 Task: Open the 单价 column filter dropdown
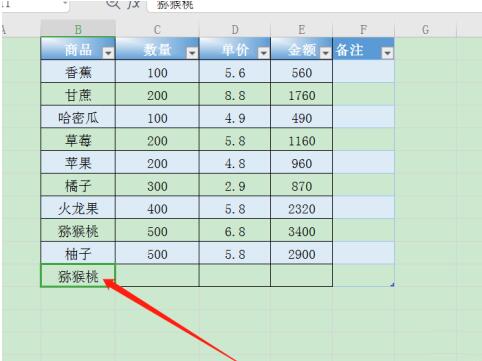263,53
